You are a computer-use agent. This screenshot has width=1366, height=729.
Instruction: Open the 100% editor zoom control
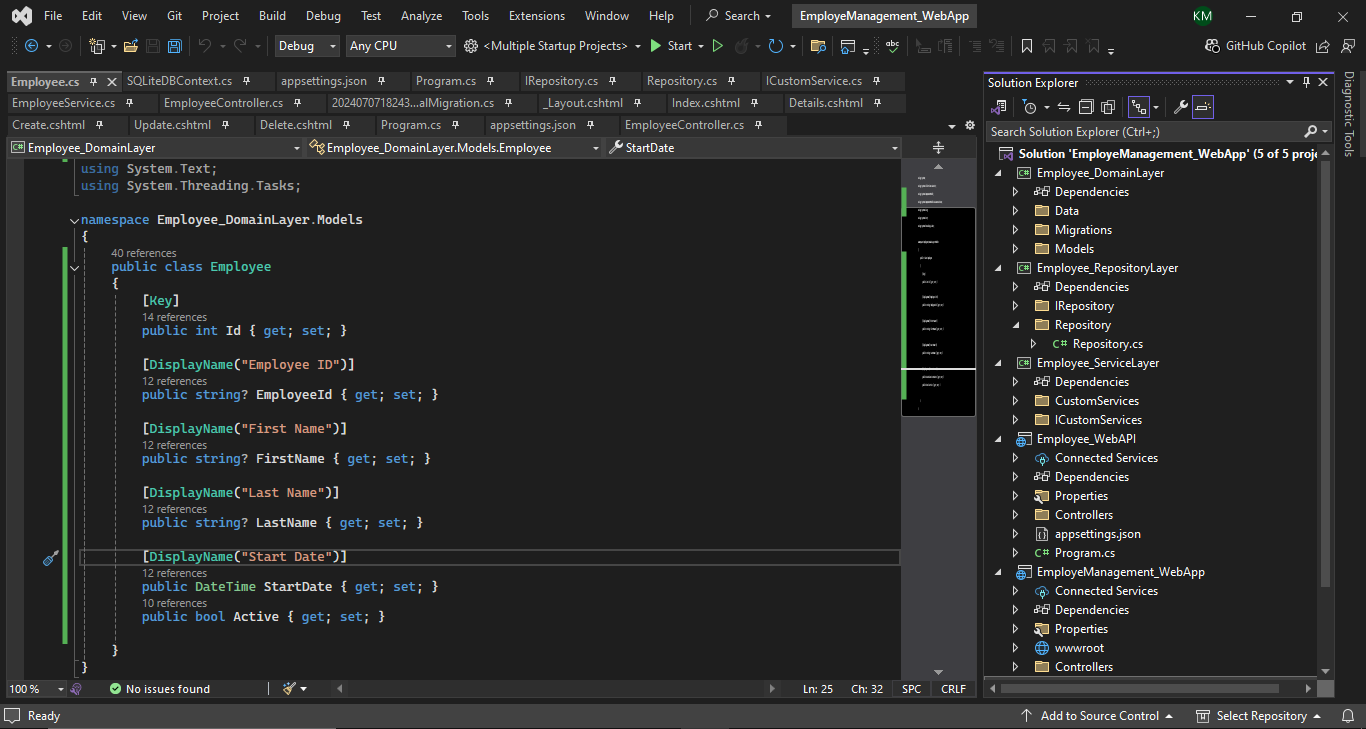(35, 688)
